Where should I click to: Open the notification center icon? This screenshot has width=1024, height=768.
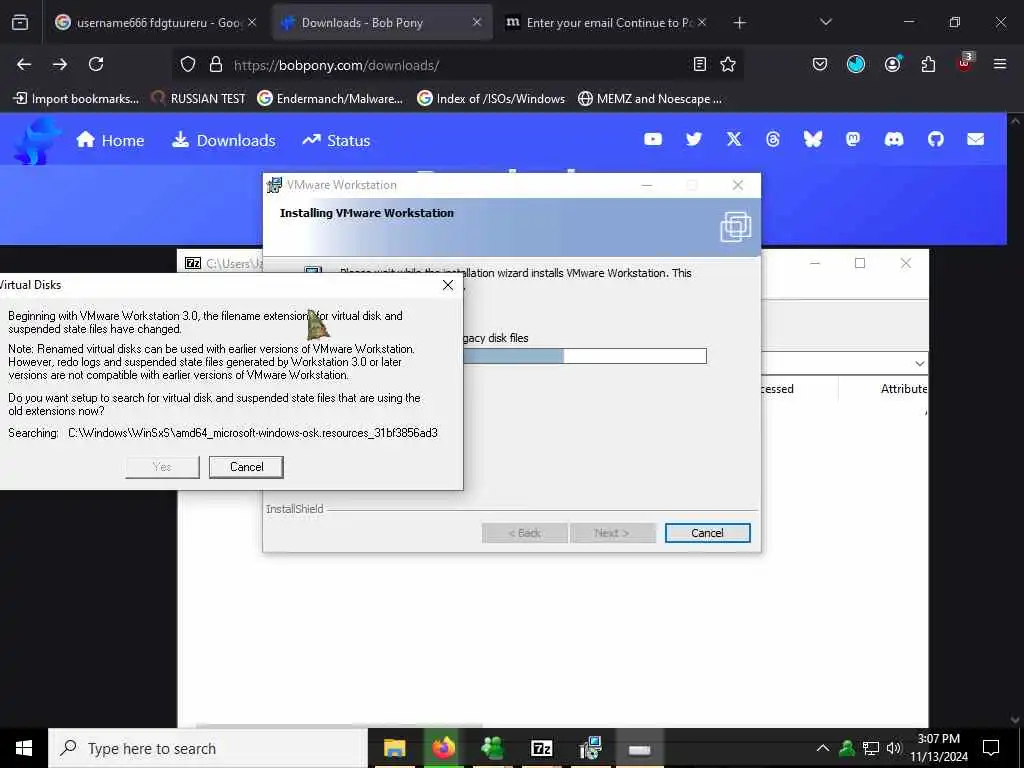991,748
